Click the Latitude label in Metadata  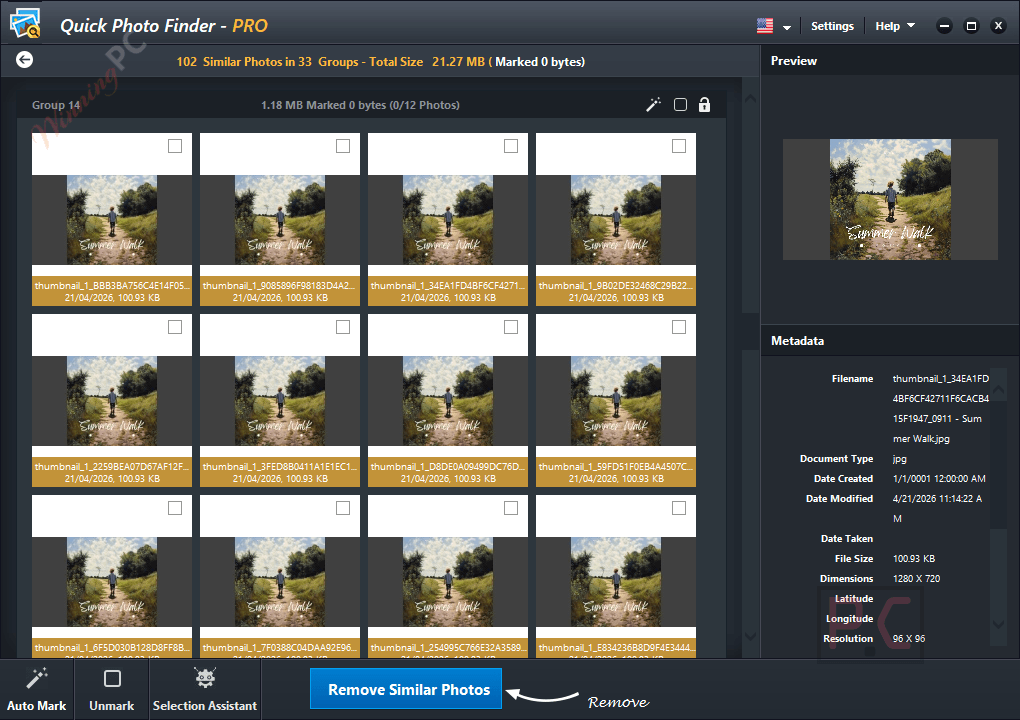tap(853, 599)
